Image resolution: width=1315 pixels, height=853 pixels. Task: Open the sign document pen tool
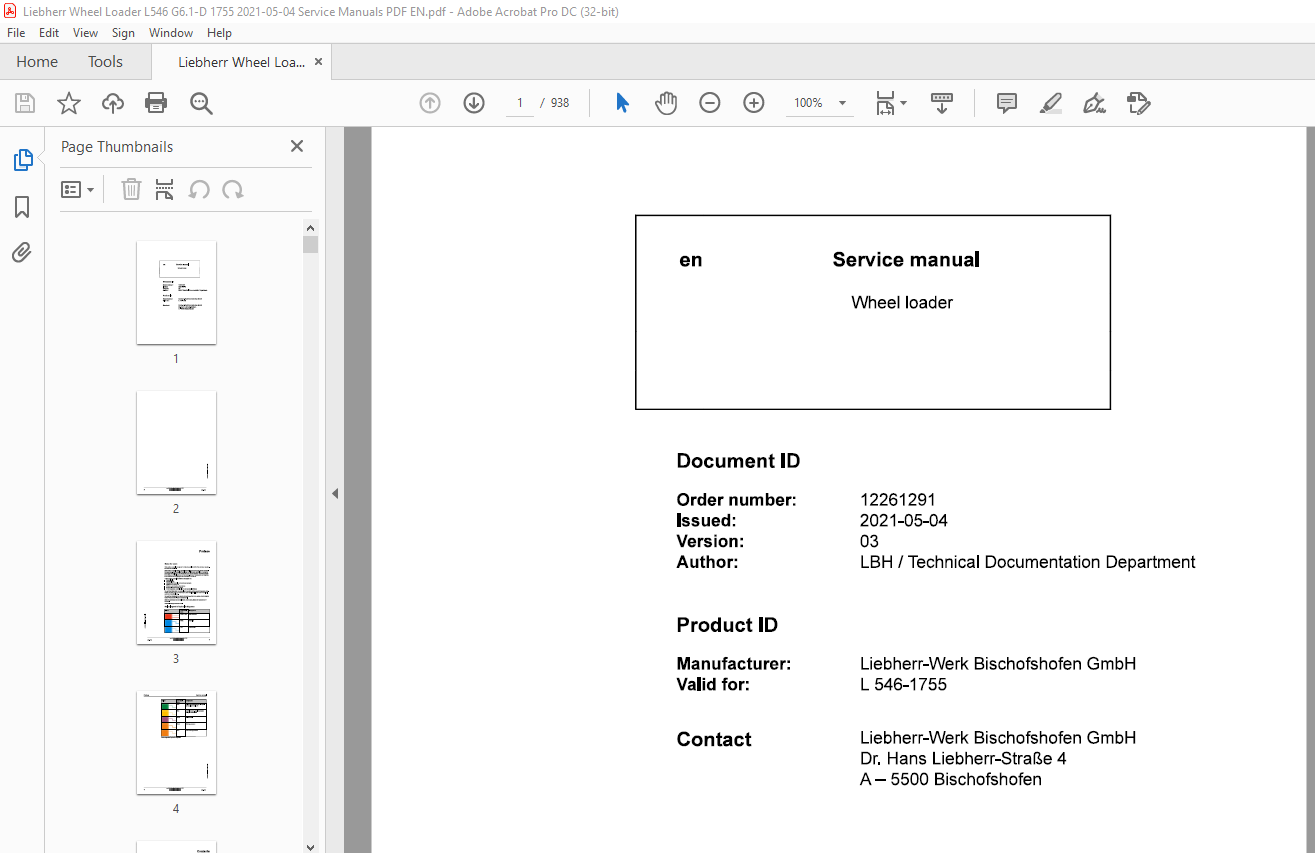click(1094, 103)
